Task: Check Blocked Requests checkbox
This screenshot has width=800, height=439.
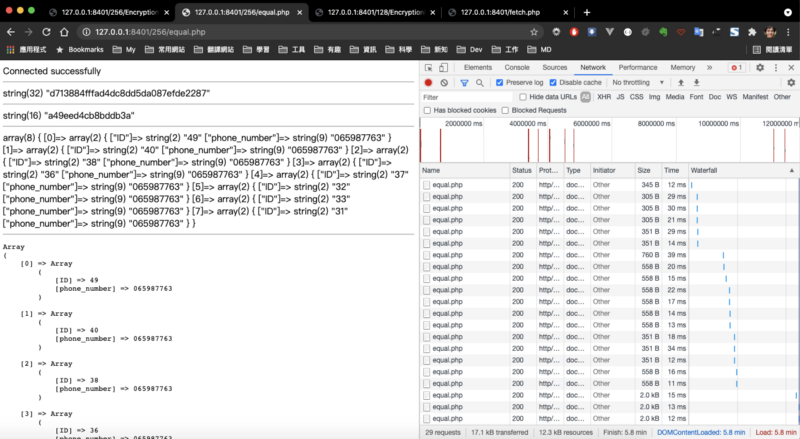Action: tap(505, 110)
